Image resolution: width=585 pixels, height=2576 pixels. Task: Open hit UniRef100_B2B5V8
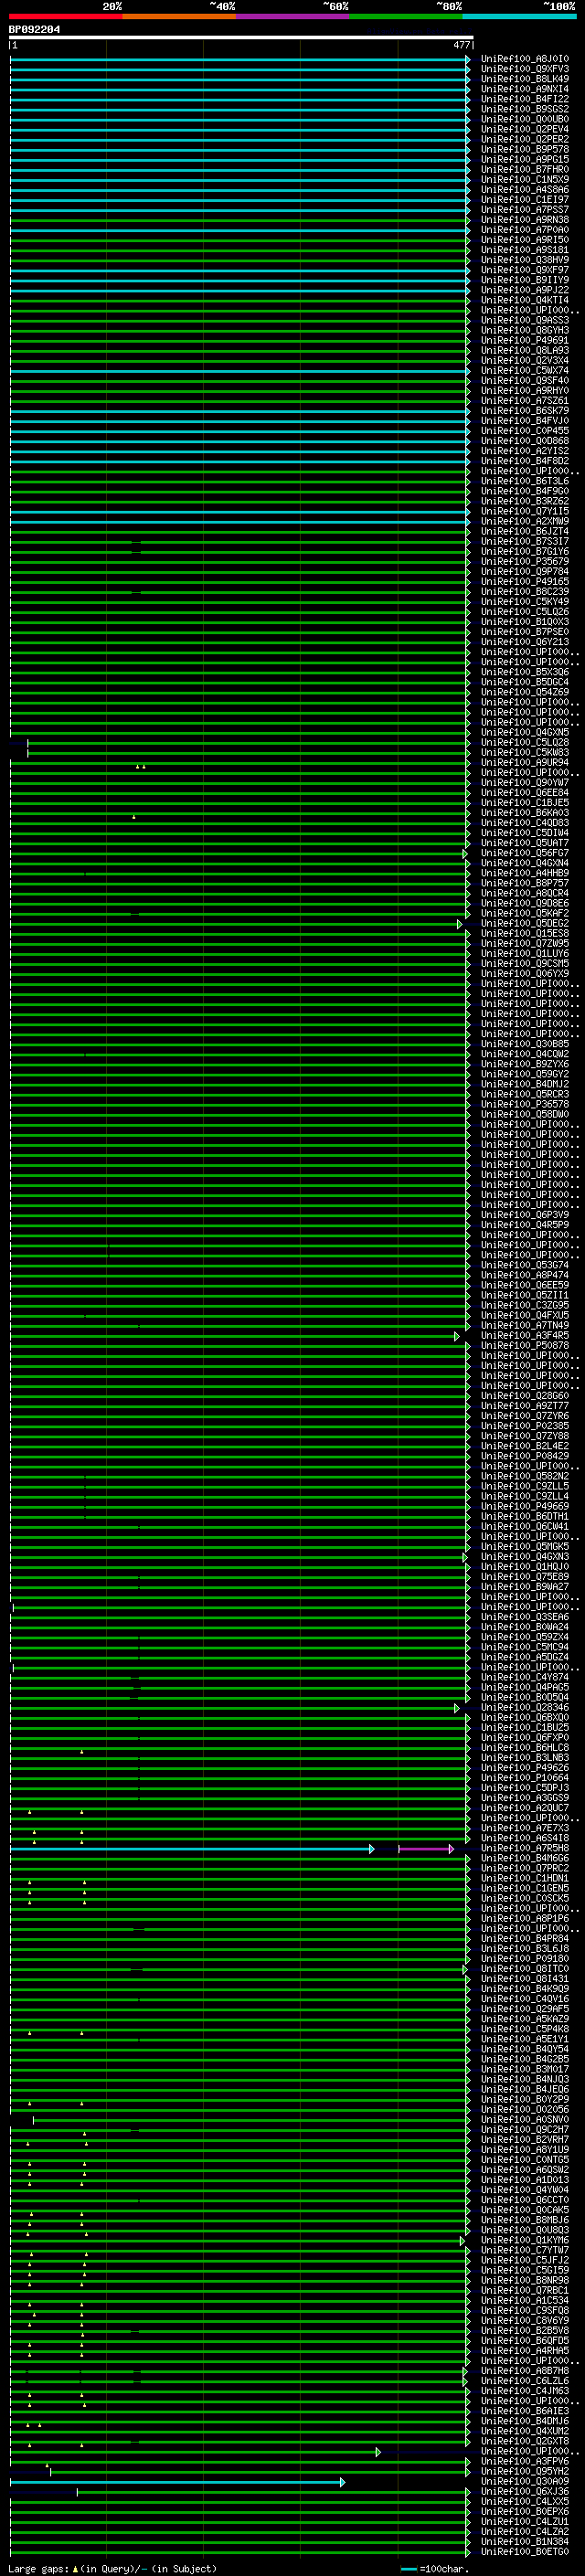(x=525, y=2330)
